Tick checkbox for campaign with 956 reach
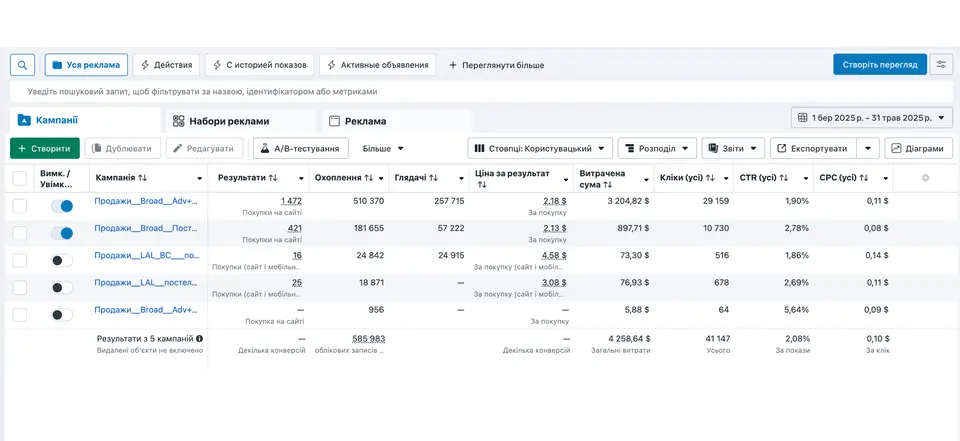The height and width of the screenshot is (441, 960). click(x=20, y=315)
